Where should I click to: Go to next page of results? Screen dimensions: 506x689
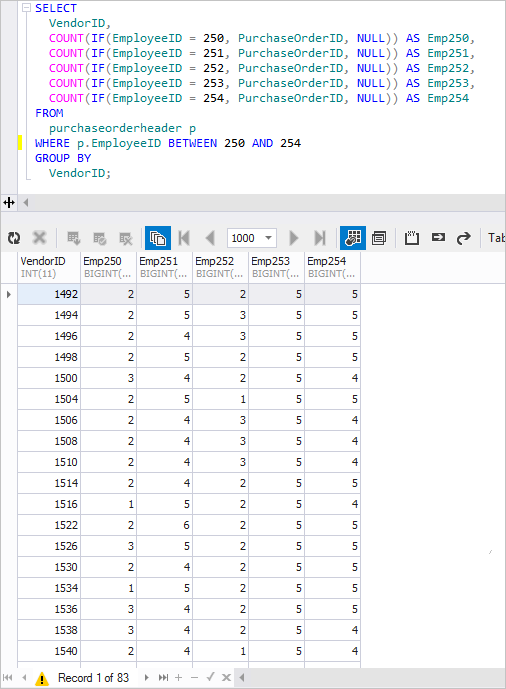[293, 238]
